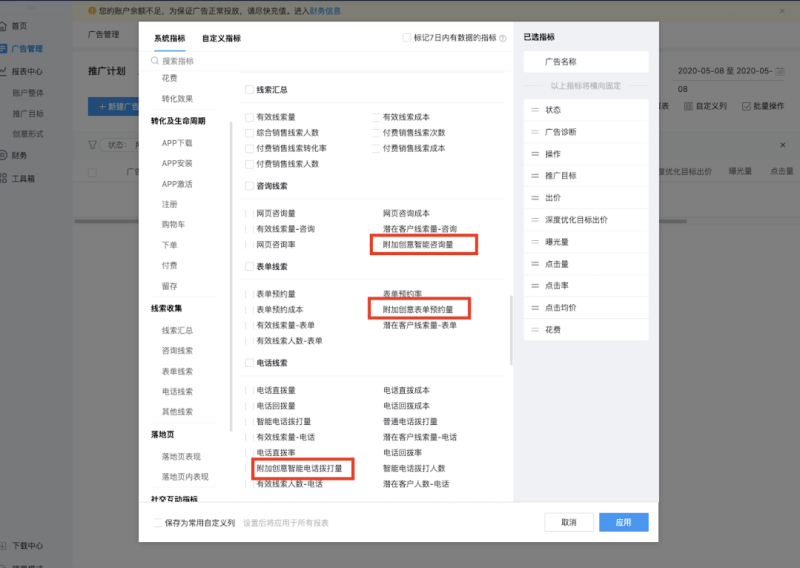Close the filter bar with its x icon
Viewport: 800px width, 568px height.
(x=783, y=145)
